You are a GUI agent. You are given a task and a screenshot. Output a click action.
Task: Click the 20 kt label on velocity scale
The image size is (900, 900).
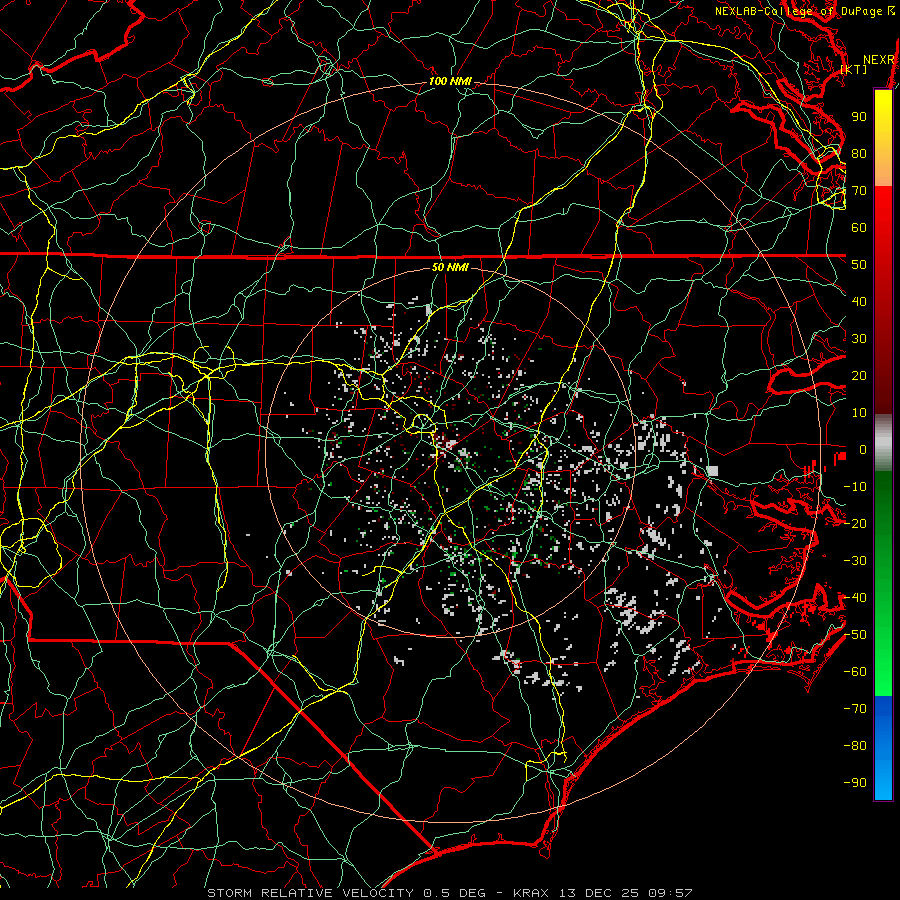tap(859, 376)
